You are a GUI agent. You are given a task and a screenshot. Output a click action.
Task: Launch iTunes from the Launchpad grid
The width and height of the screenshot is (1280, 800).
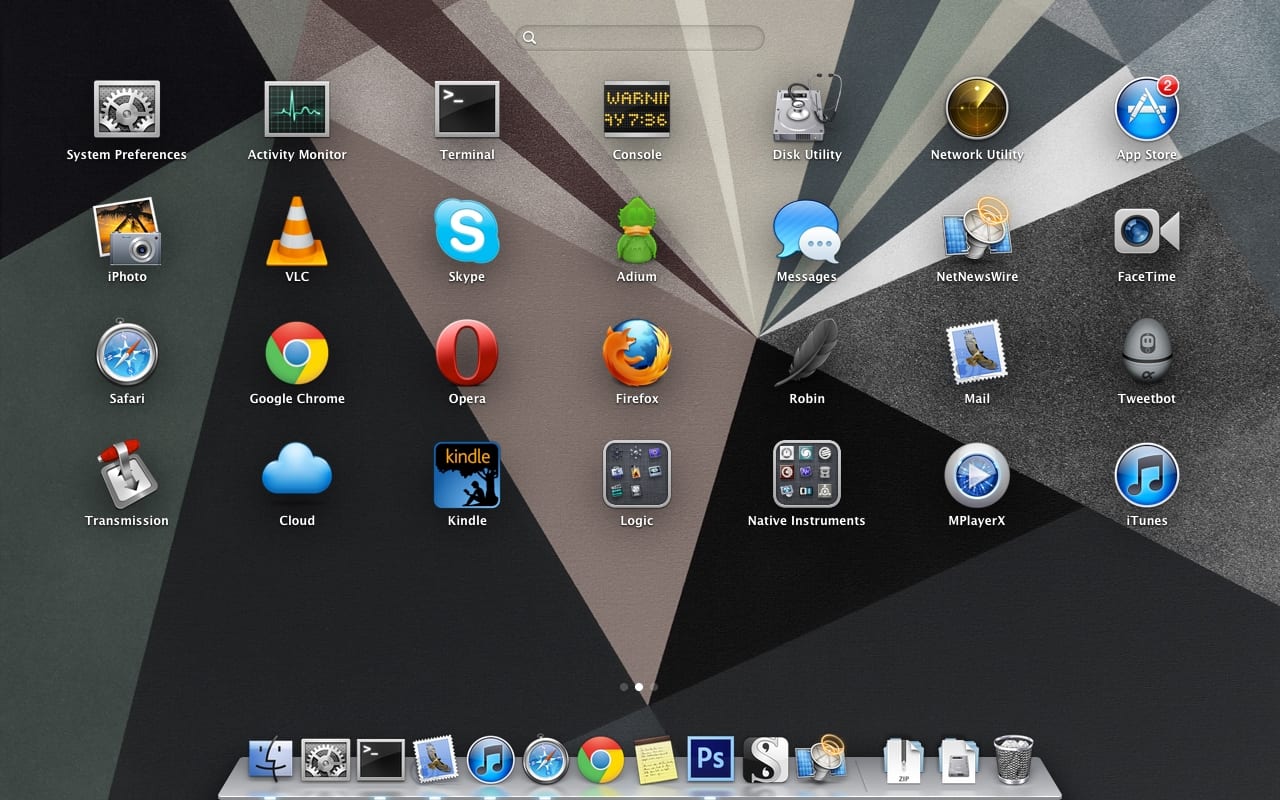tap(1147, 475)
